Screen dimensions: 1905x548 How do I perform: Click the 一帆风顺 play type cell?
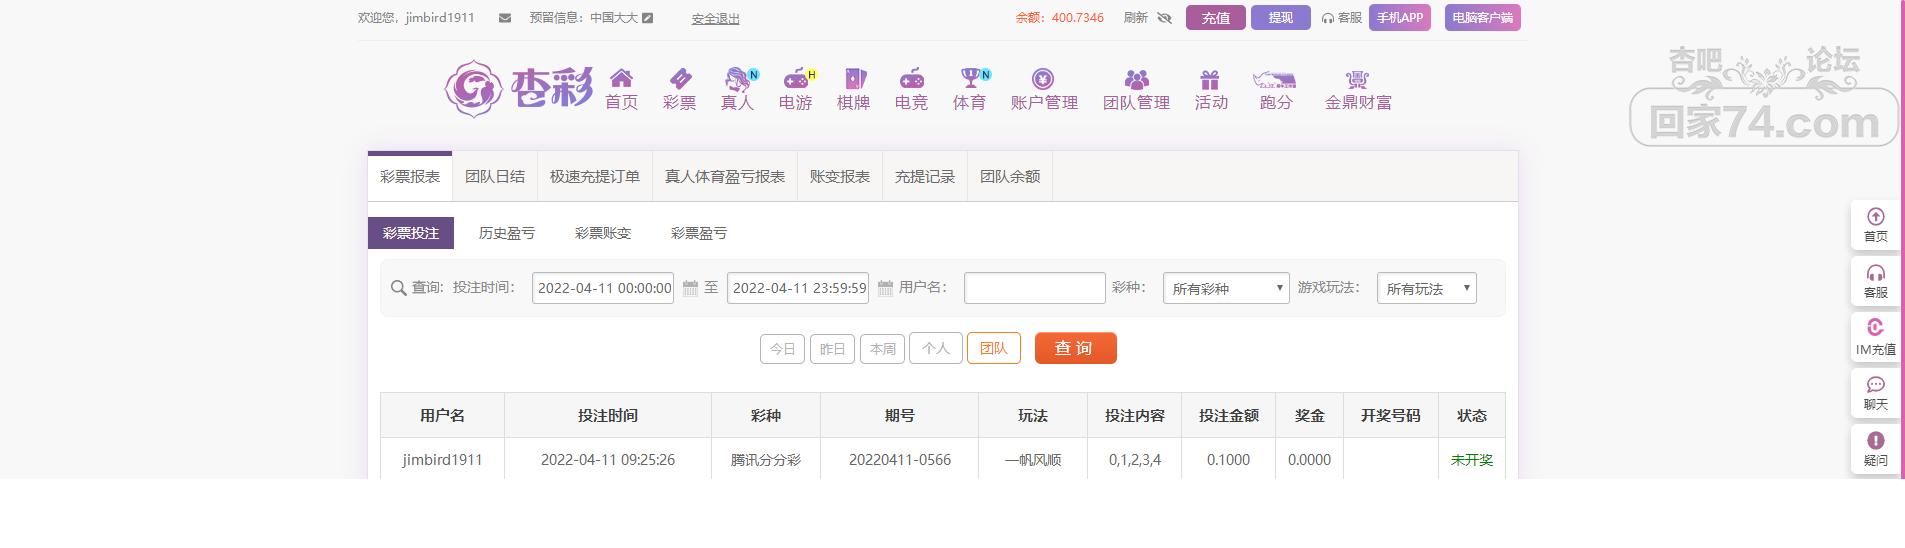tap(1033, 460)
